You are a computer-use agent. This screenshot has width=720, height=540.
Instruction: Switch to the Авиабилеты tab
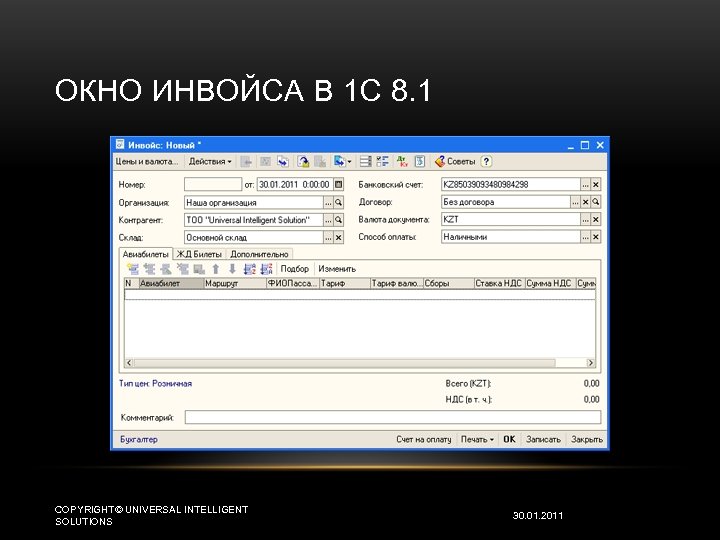(146, 254)
